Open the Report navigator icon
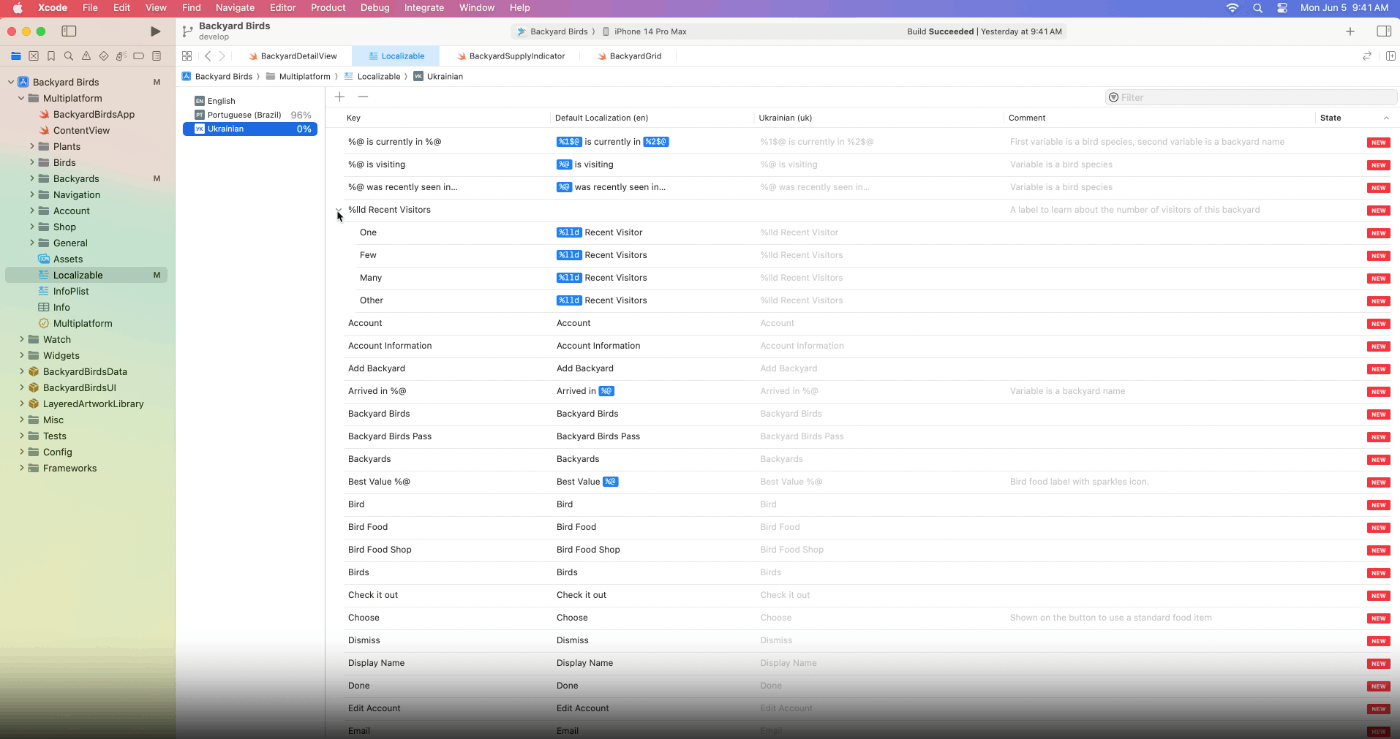Viewport: 1400px width, 739px height. pyautogui.click(x=157, y=56)
